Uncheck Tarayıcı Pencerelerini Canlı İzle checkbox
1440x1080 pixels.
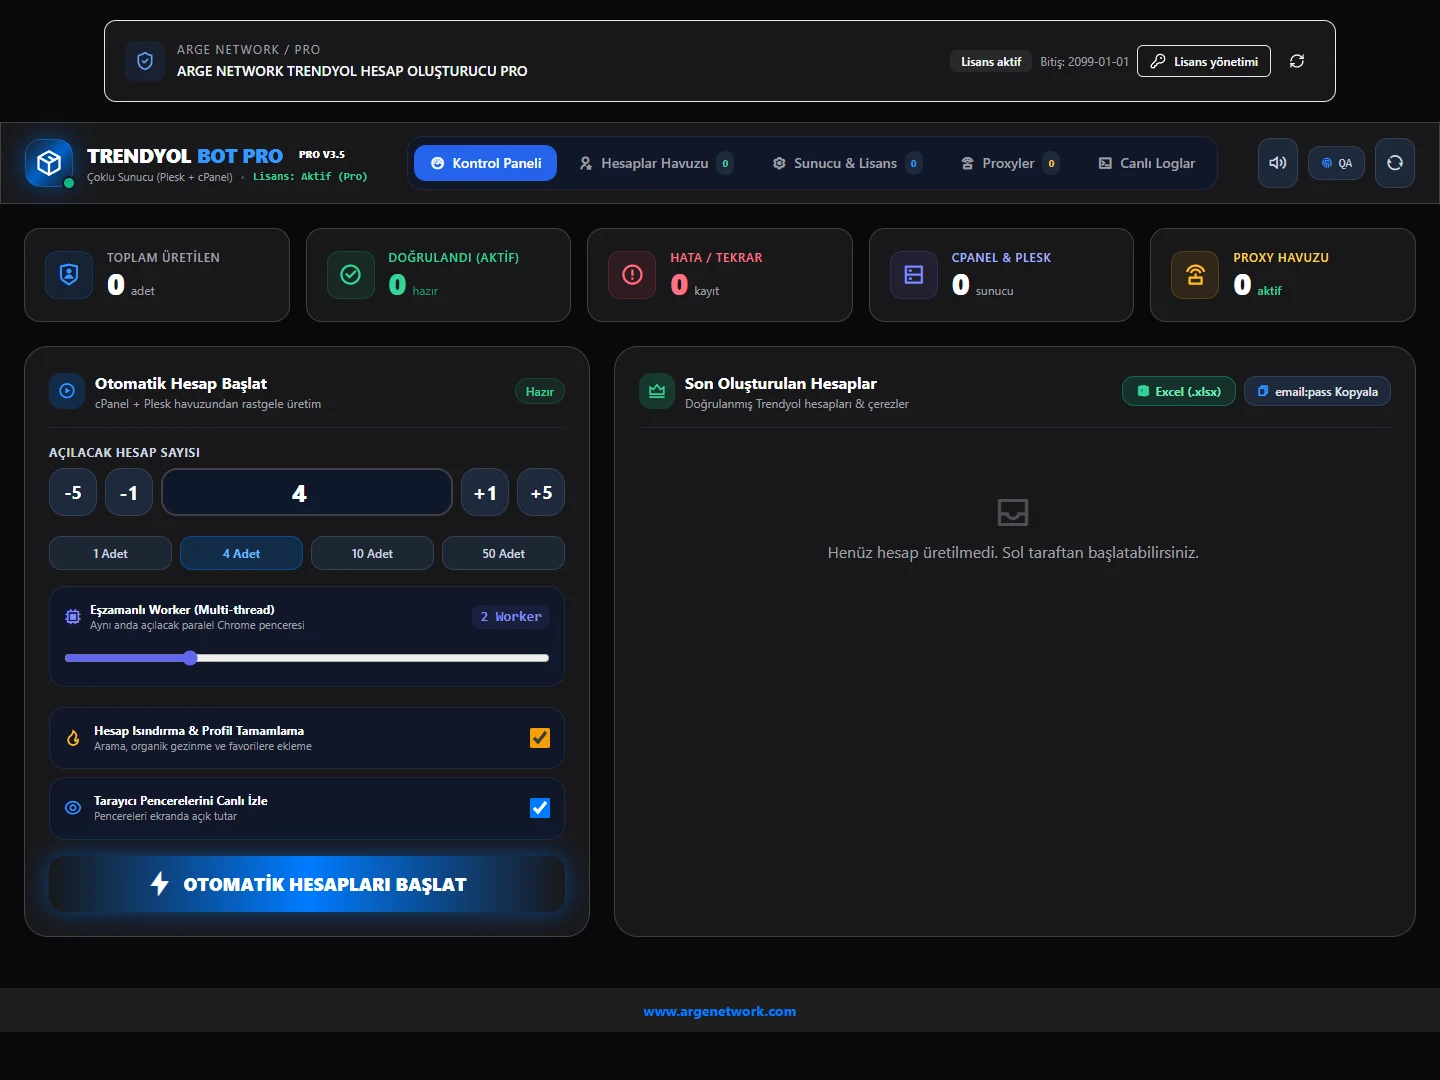coord(540,808)
